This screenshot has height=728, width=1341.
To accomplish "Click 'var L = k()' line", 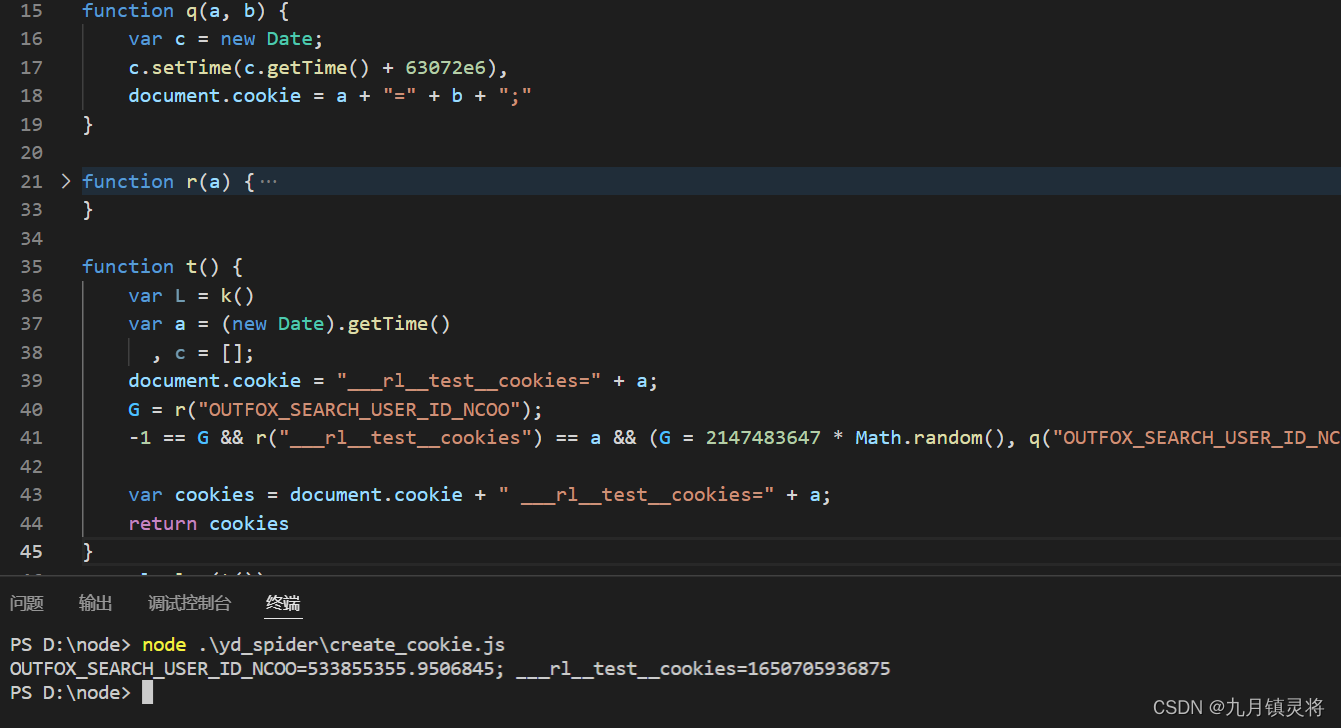I will point(191,295).
